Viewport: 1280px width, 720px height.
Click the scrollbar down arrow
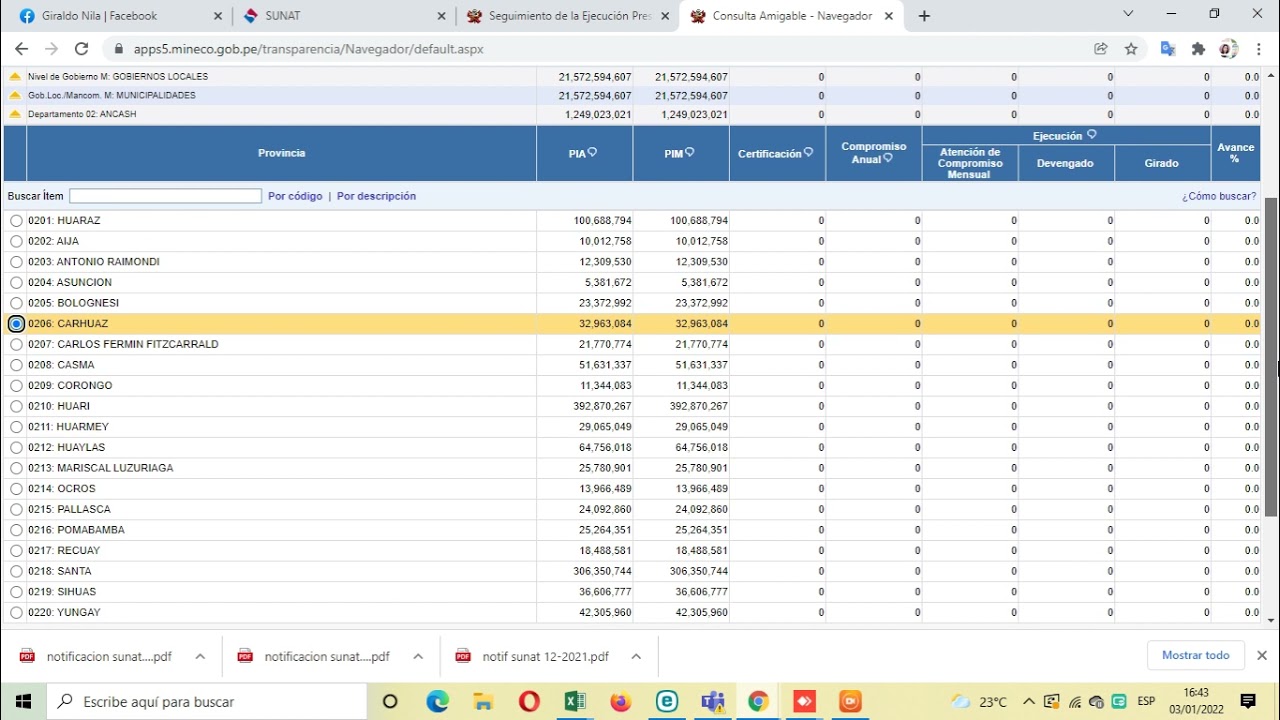[x=1271, y=621]
